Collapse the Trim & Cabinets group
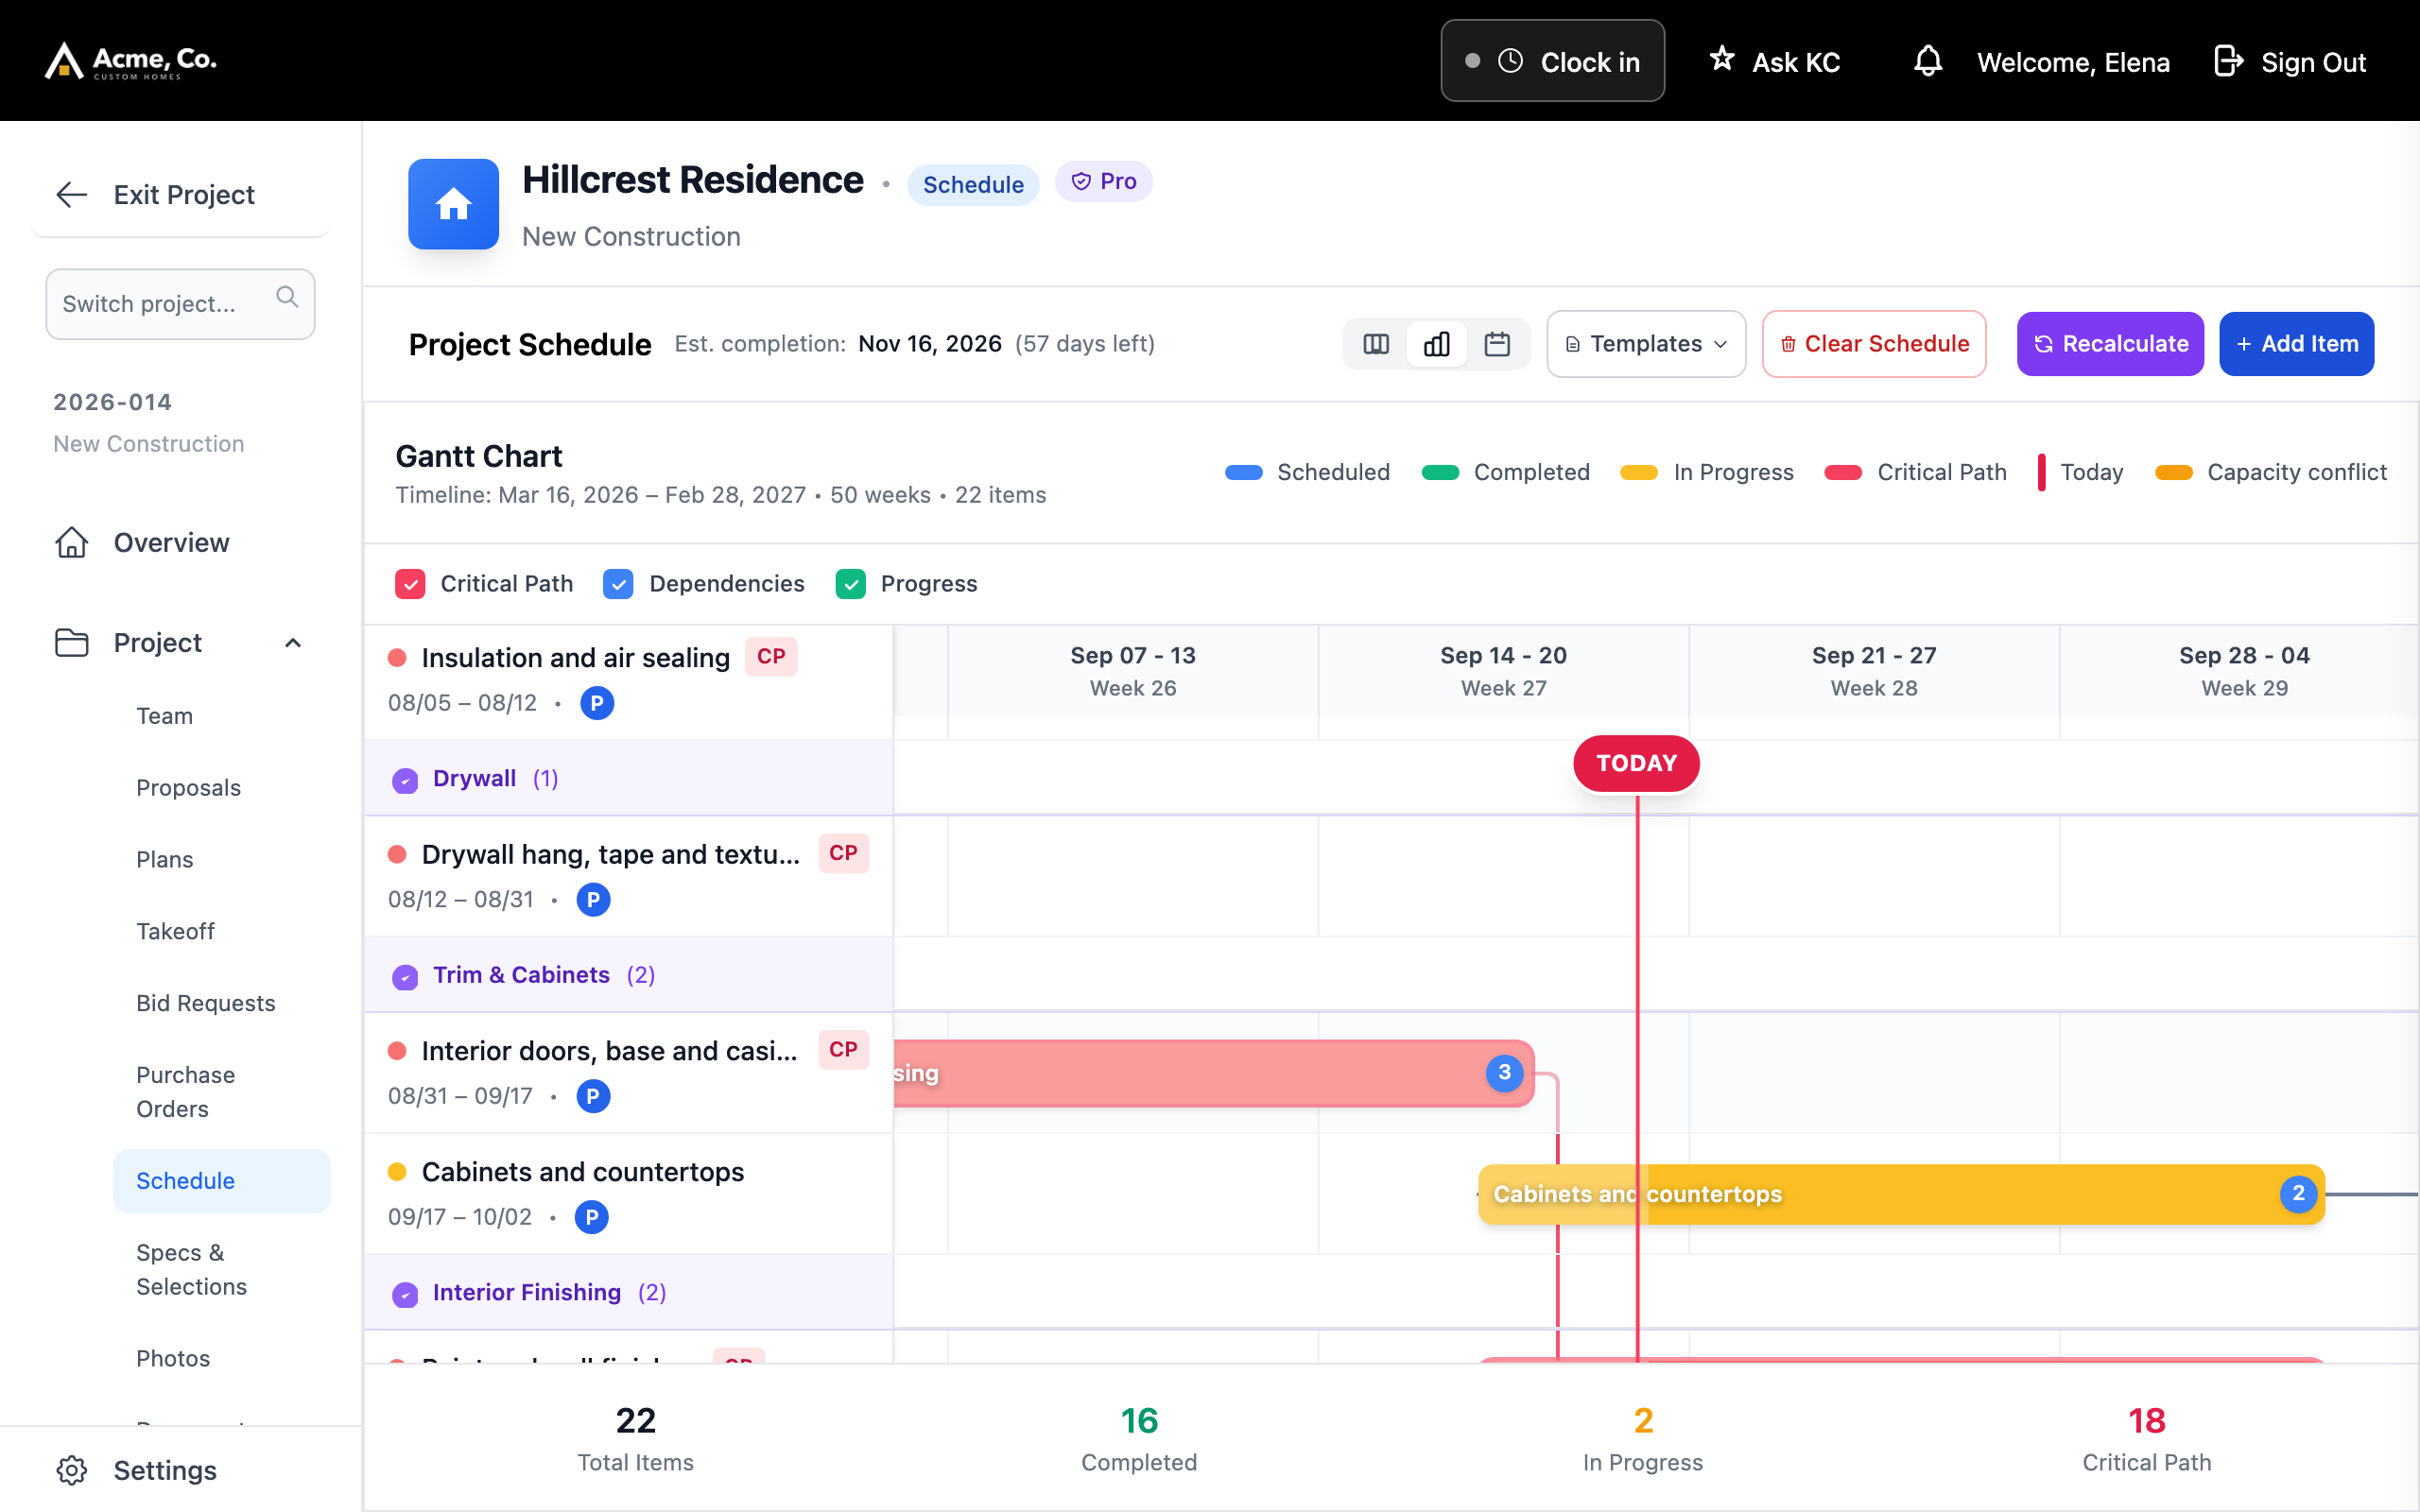Image resolution: width=2420 pixels, height=1512 pixels. (405, 976)
